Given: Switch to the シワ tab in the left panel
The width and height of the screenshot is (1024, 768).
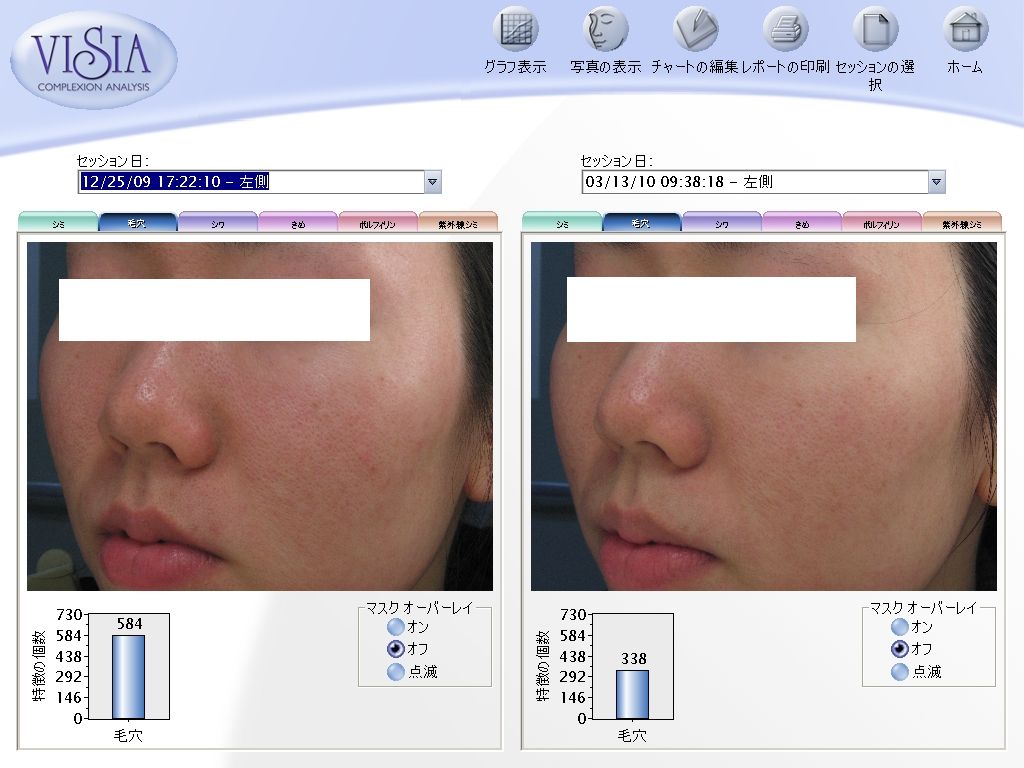Looking at the screenshot, I should pyautogui.click(x=217, y=223).
